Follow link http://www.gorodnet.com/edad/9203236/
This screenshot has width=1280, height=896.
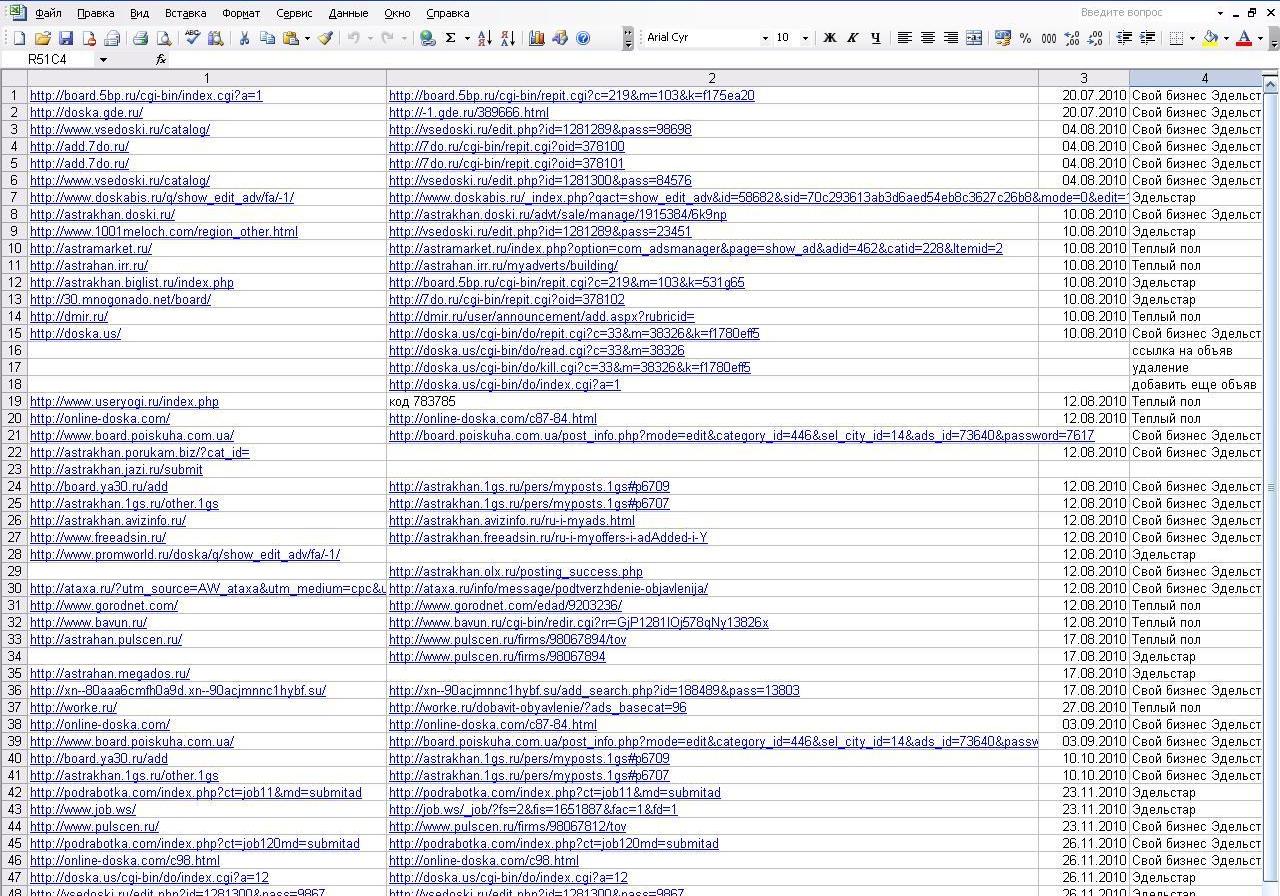[505, 605]
